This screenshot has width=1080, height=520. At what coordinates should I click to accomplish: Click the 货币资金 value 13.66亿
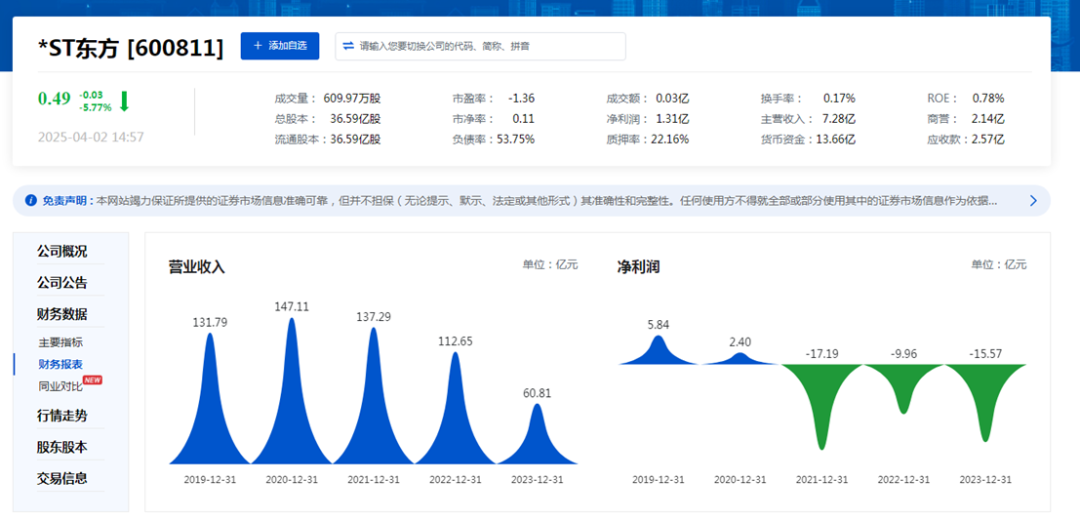point(835,139)
